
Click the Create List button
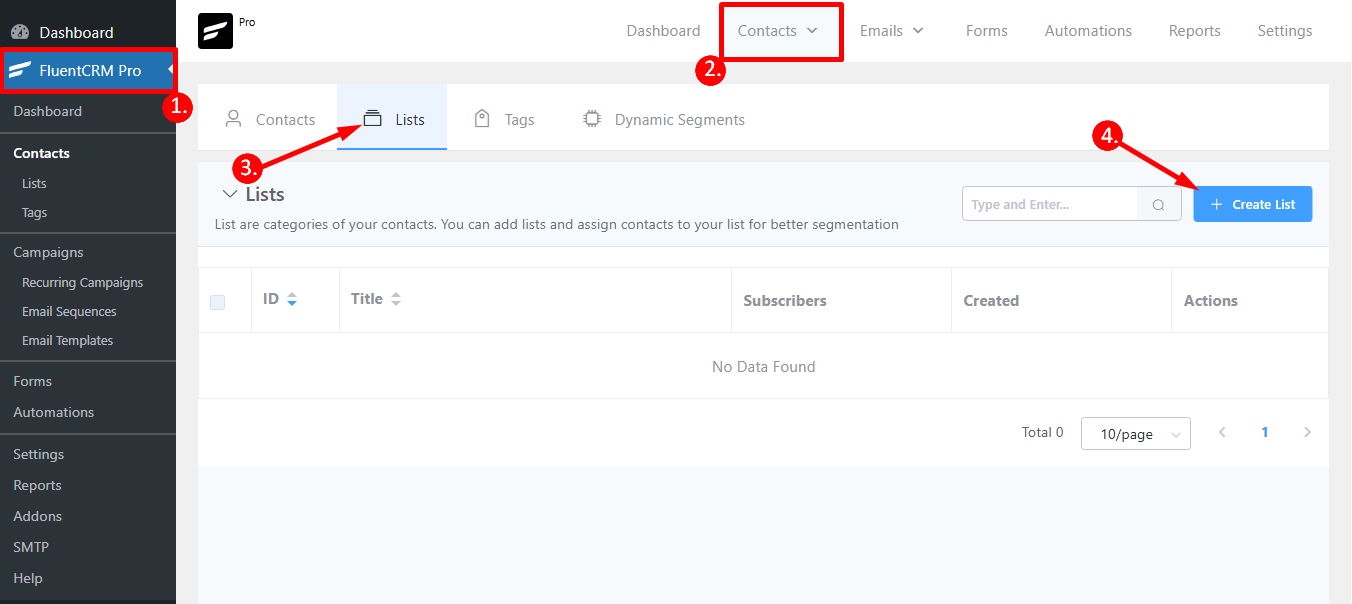point(1252,204)
